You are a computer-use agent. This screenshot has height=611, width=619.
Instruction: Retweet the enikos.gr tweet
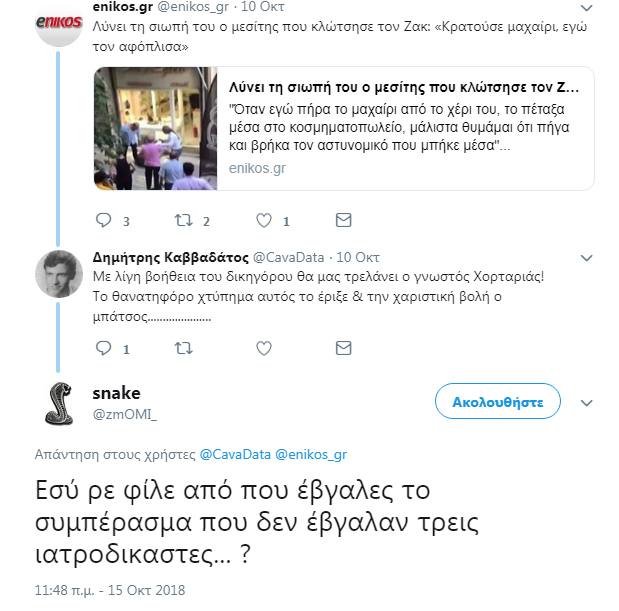(184, 220)
